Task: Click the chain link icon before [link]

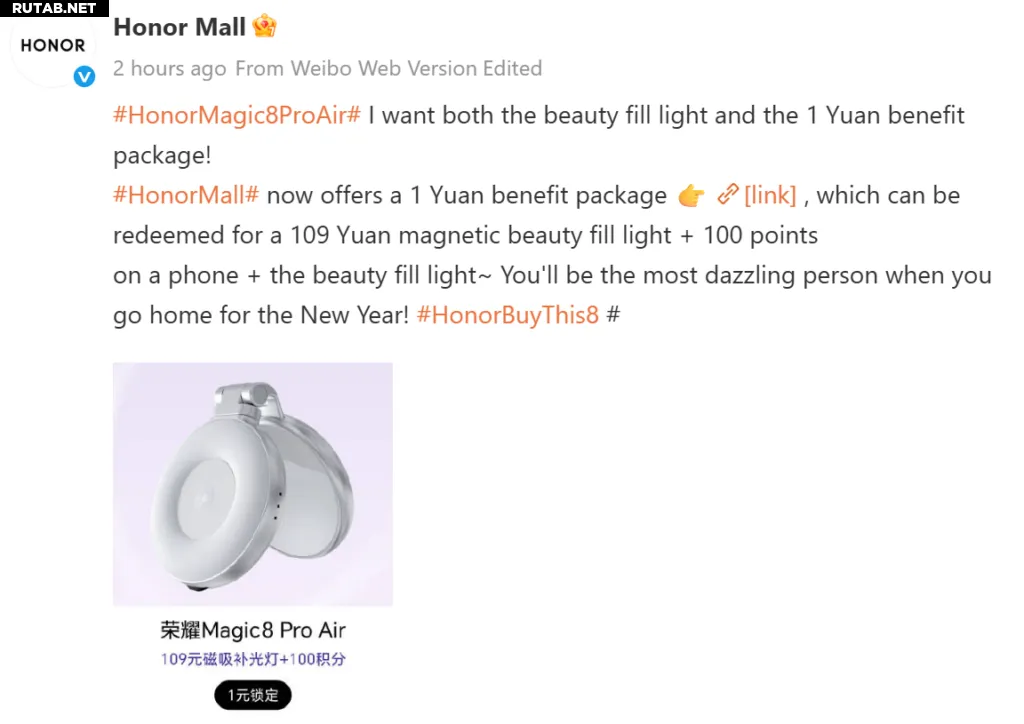Action: click(728, 195)
